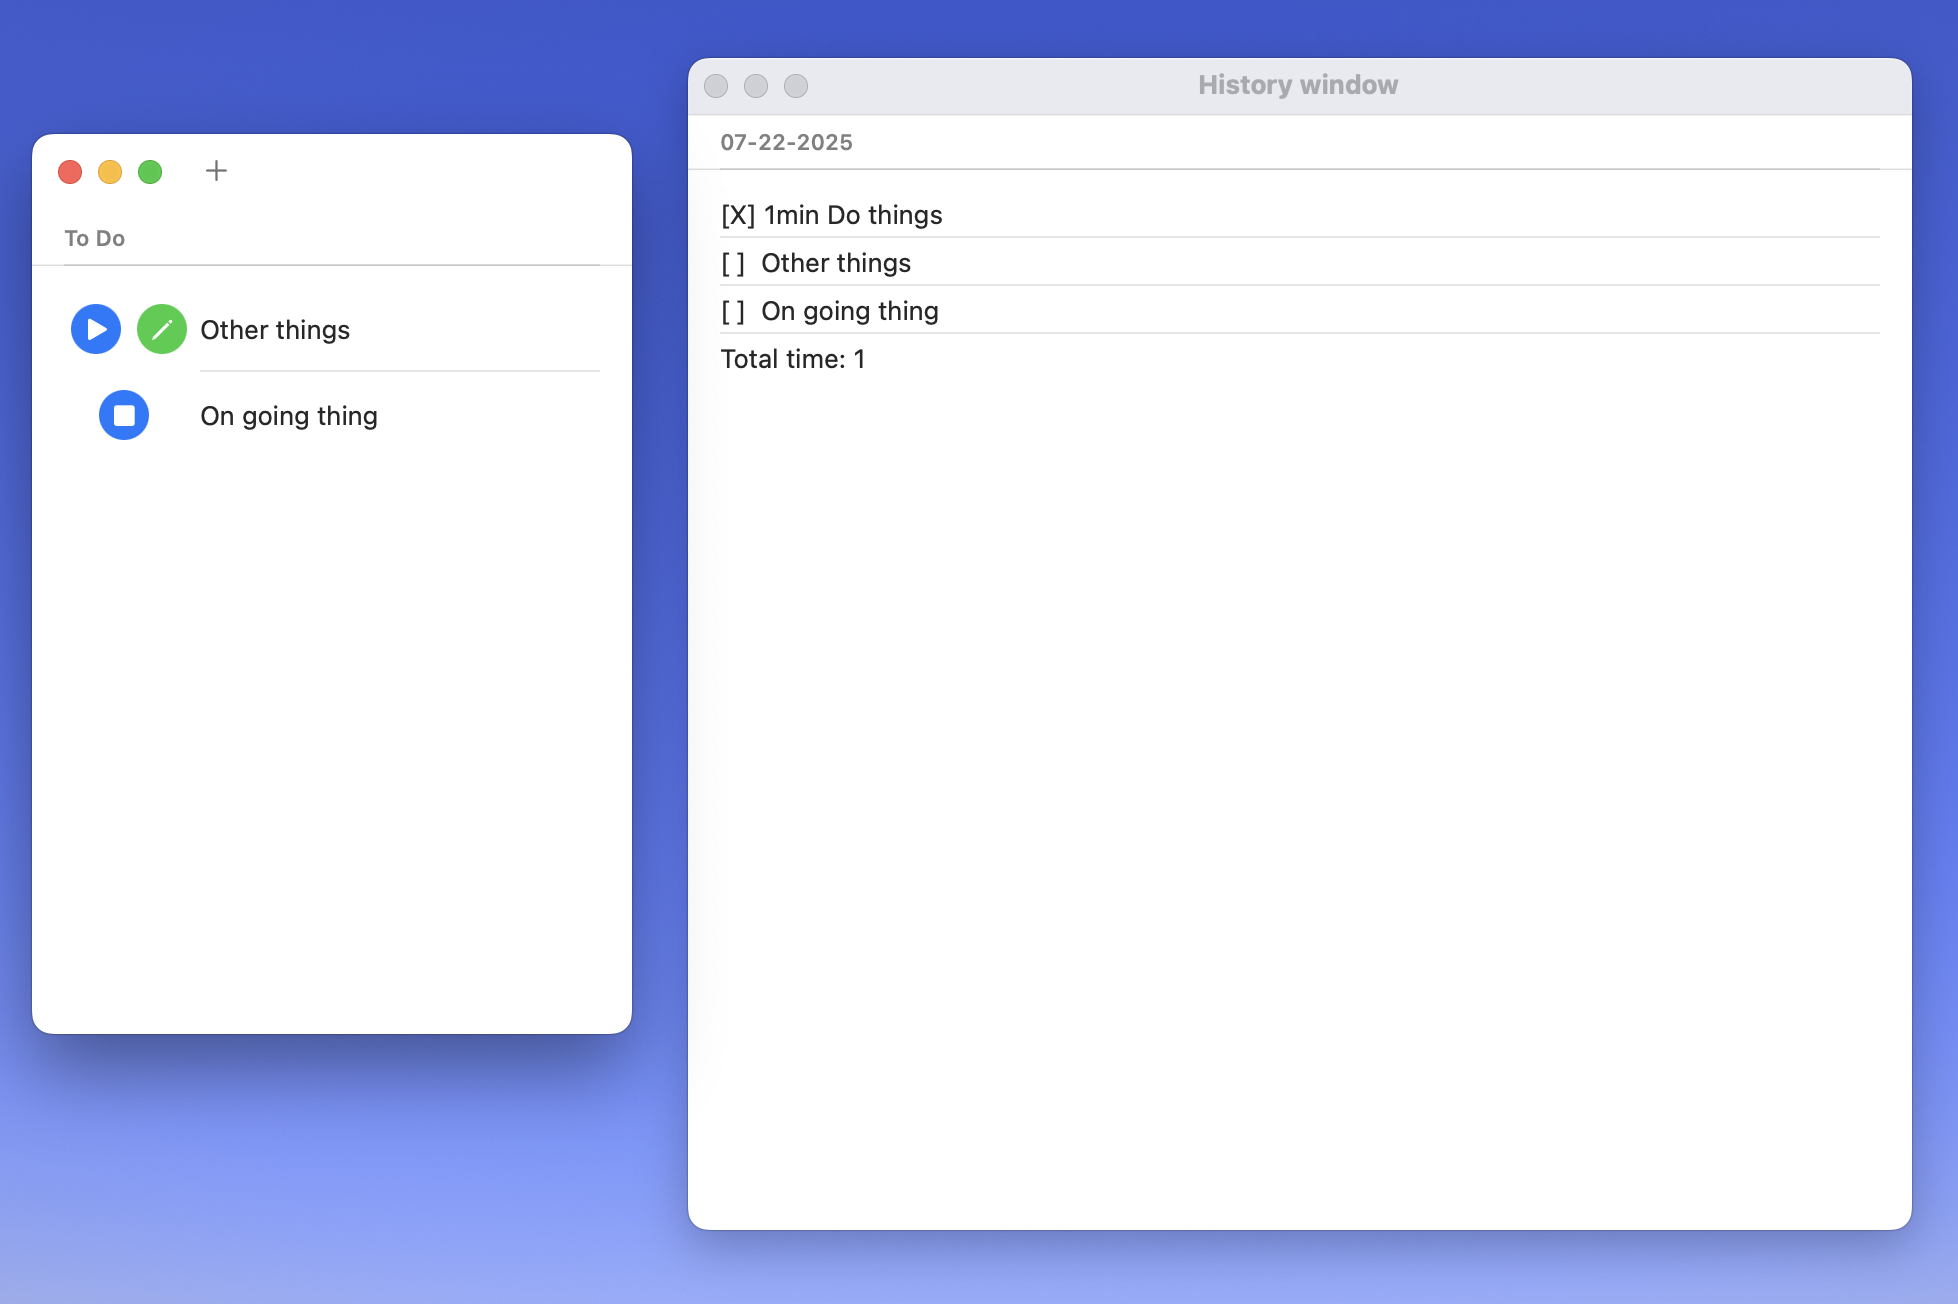Select the Other things task label
1958x1304 pixels.
pyautogui.click(x=275, y=329)
